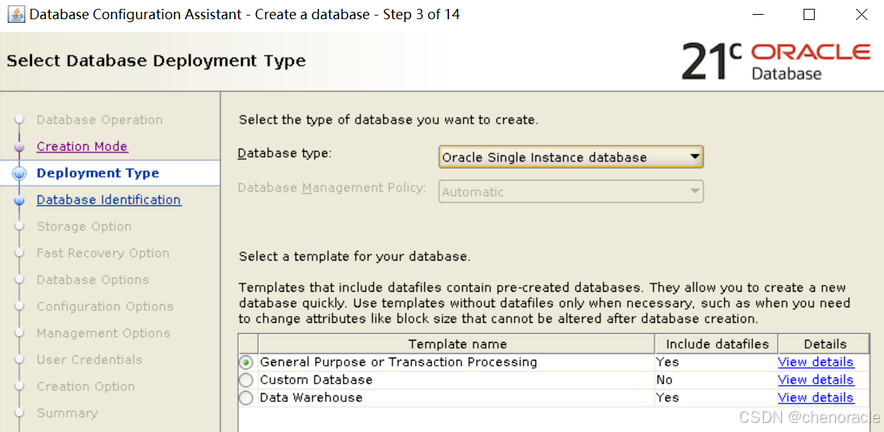The image size is (884, 432).
Task: Click the Custom Database template name
Action: pyautogui.click(x=316, y=380)
